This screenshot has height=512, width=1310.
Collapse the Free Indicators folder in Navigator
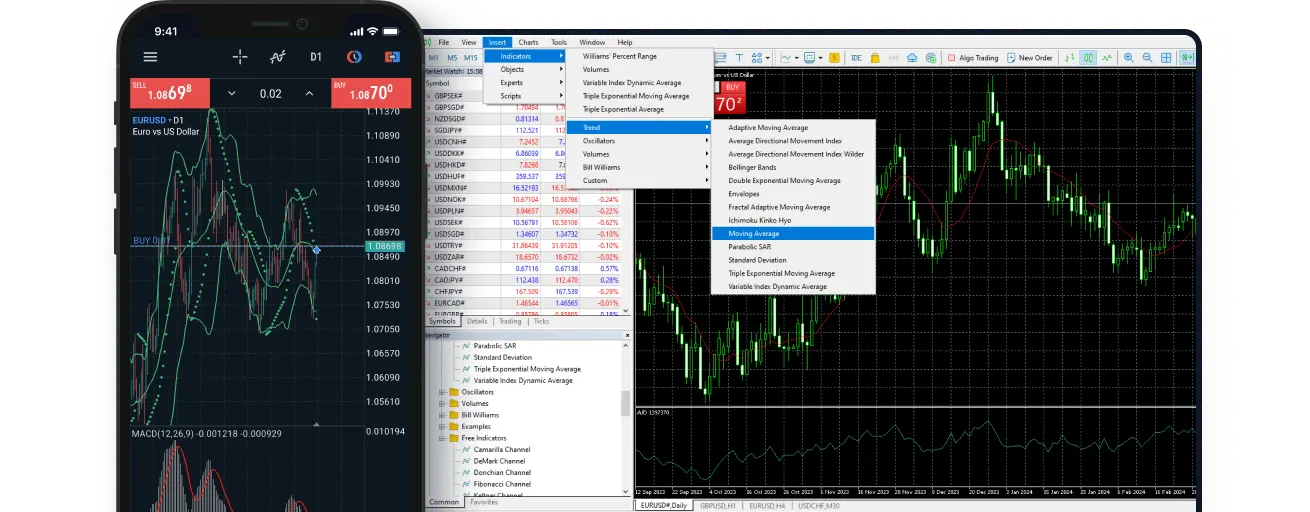[x=442, y=438]
